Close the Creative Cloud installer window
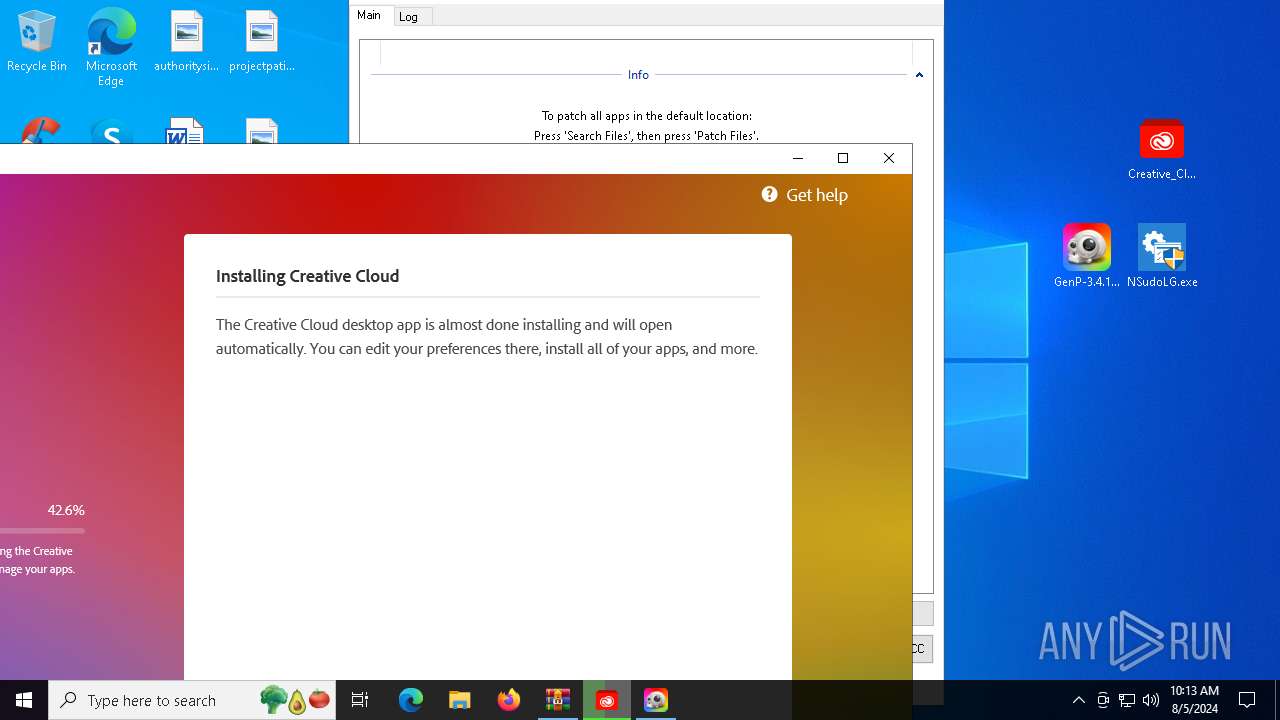 coord(889,158)
